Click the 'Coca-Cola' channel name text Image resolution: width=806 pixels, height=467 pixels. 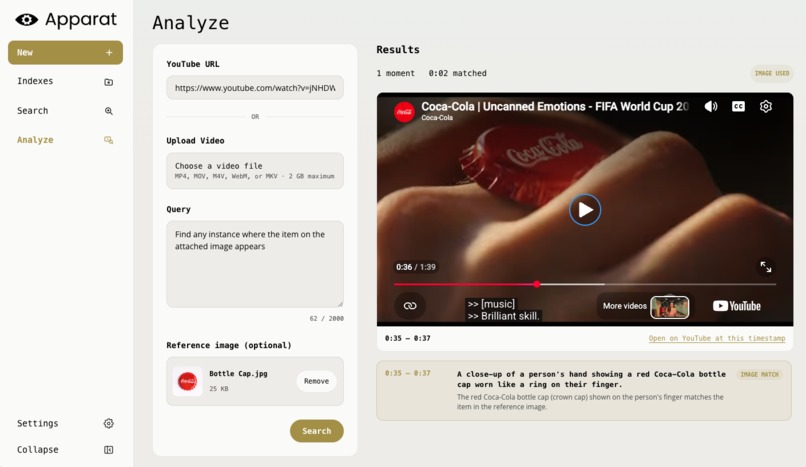point(437,118)
